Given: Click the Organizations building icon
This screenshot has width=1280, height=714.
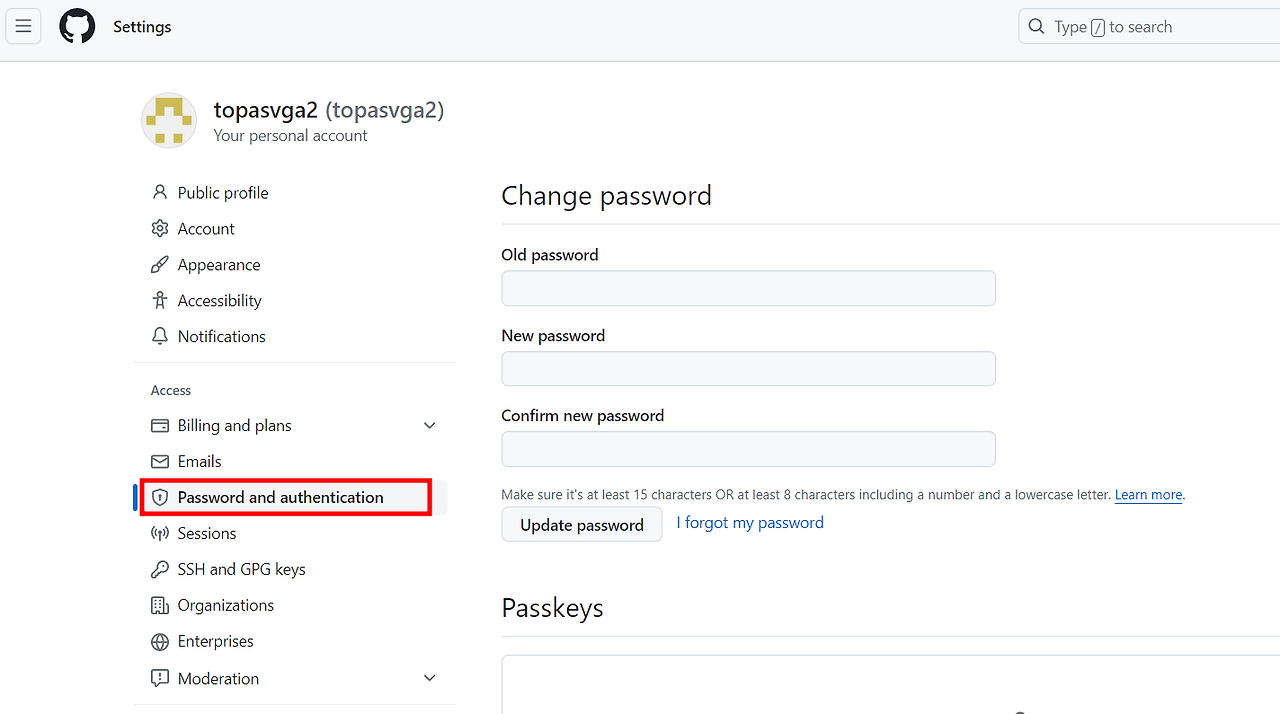Looking at the screenshot, I should 160,605.
